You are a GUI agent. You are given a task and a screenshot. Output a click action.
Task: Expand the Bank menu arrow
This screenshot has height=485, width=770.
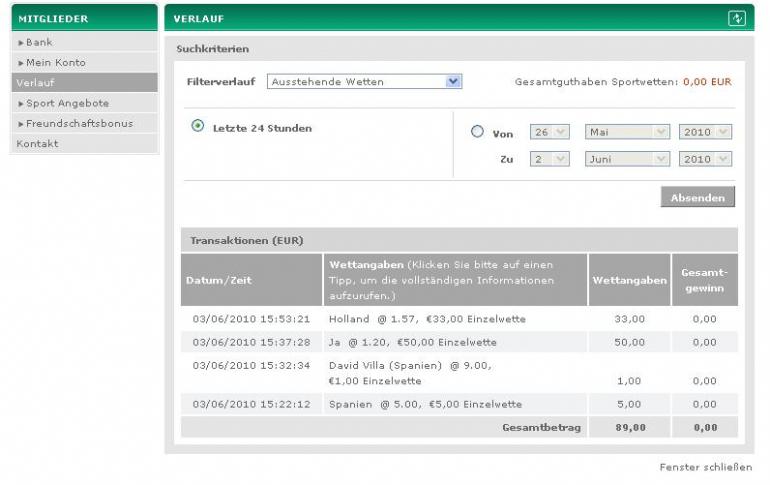click(21, 43)
